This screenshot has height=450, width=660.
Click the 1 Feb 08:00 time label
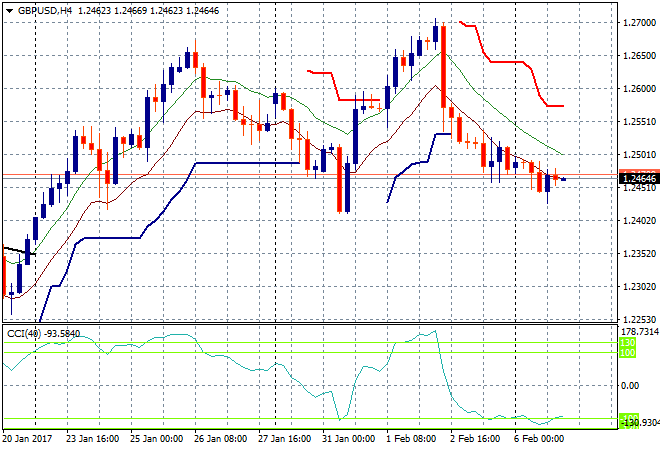[x=411, y=439]
